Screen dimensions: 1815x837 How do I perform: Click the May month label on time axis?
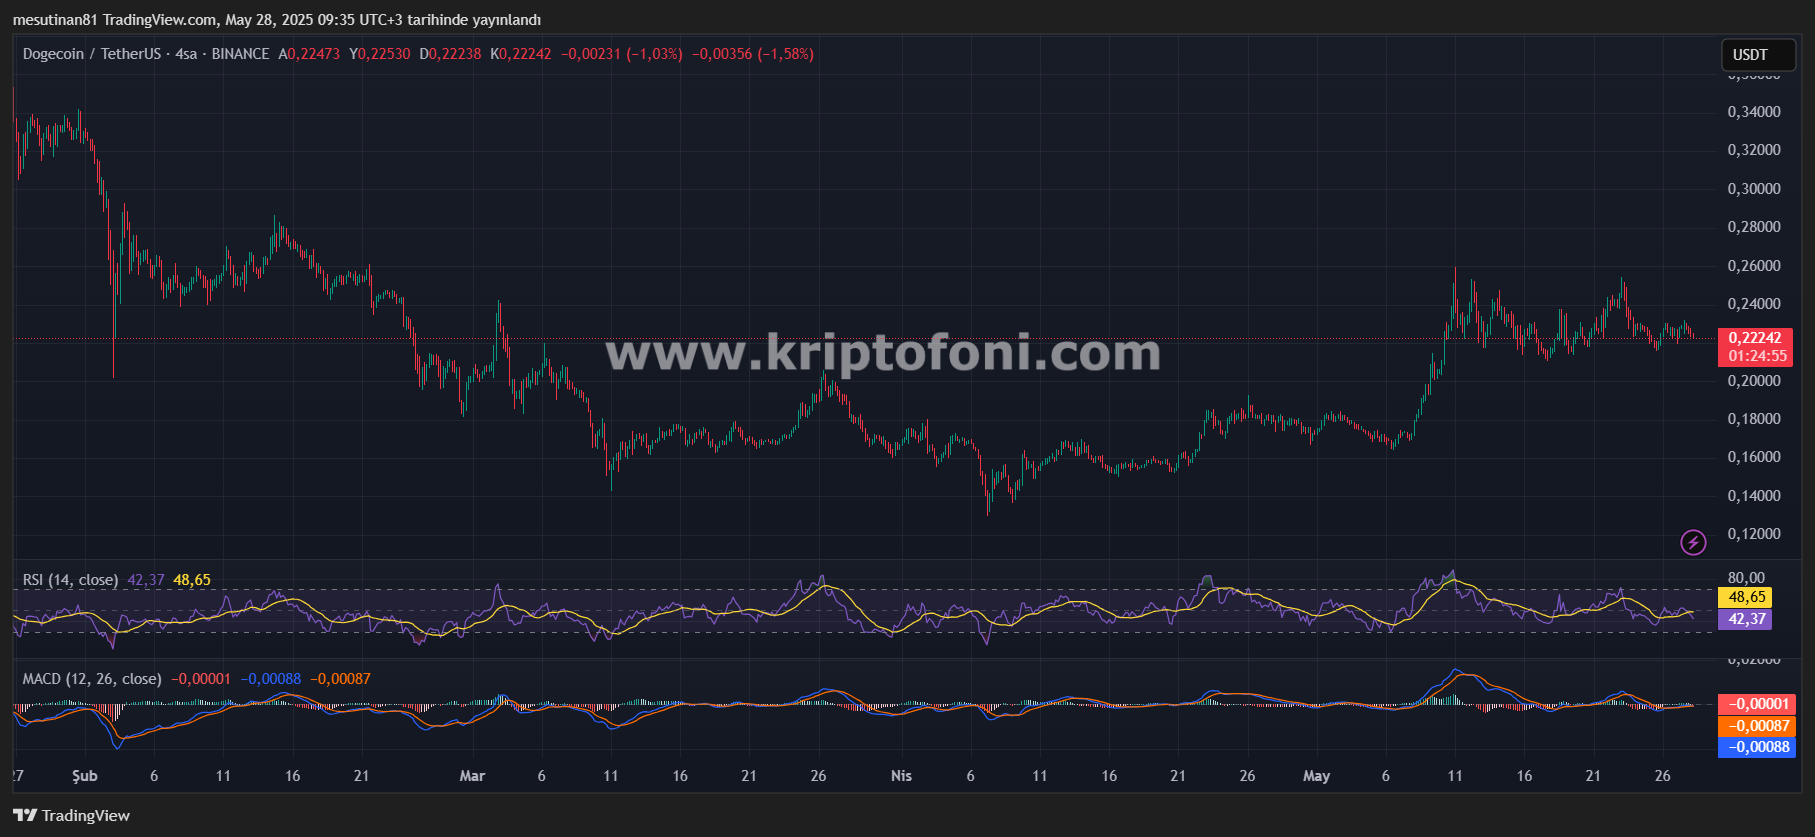pyautogui.click(x=1316, y=776)
